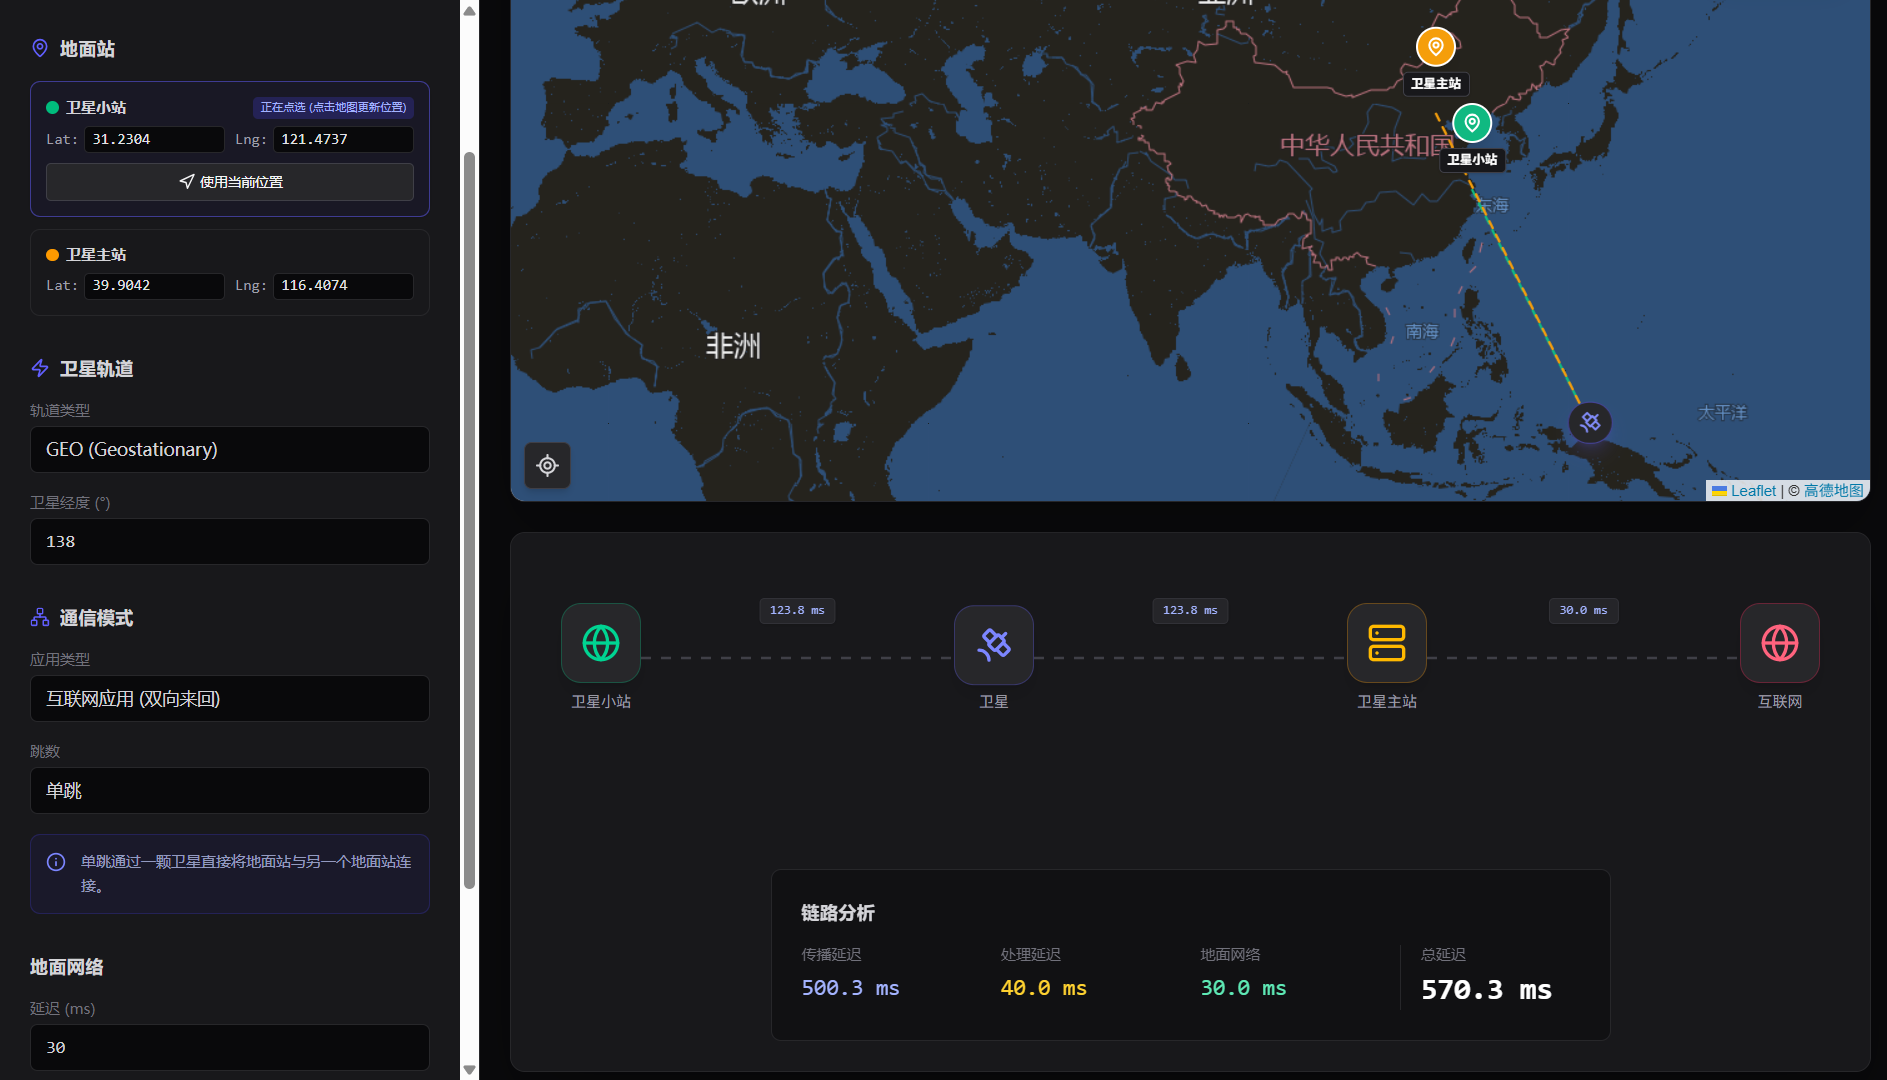Open the 轨道类型 GEO dropdown
Image resolution: width=1887 pixels, height=1080 pixels.
tap(230, 450)
